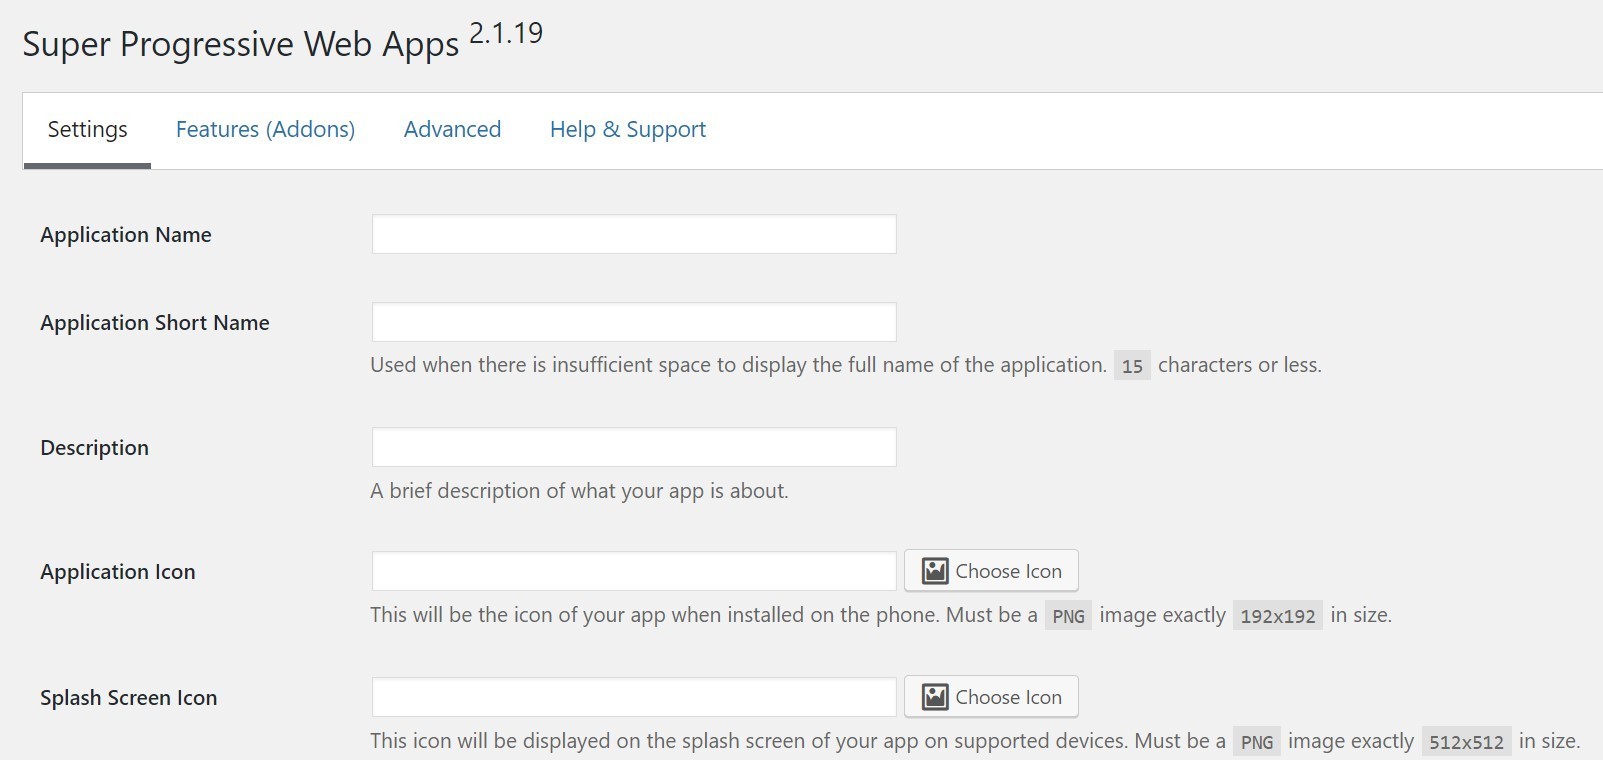1603x760 pixels.
Task: Focus the Application Name input field
Action: click(x=634, y=234)
